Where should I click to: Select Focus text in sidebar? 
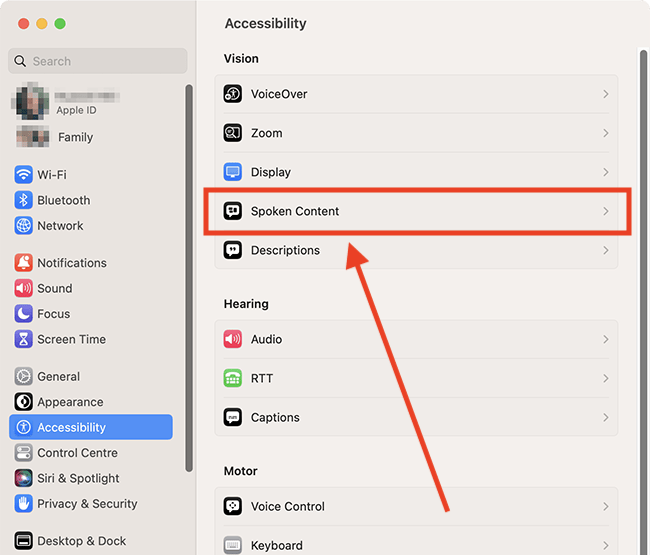point(53,314)
